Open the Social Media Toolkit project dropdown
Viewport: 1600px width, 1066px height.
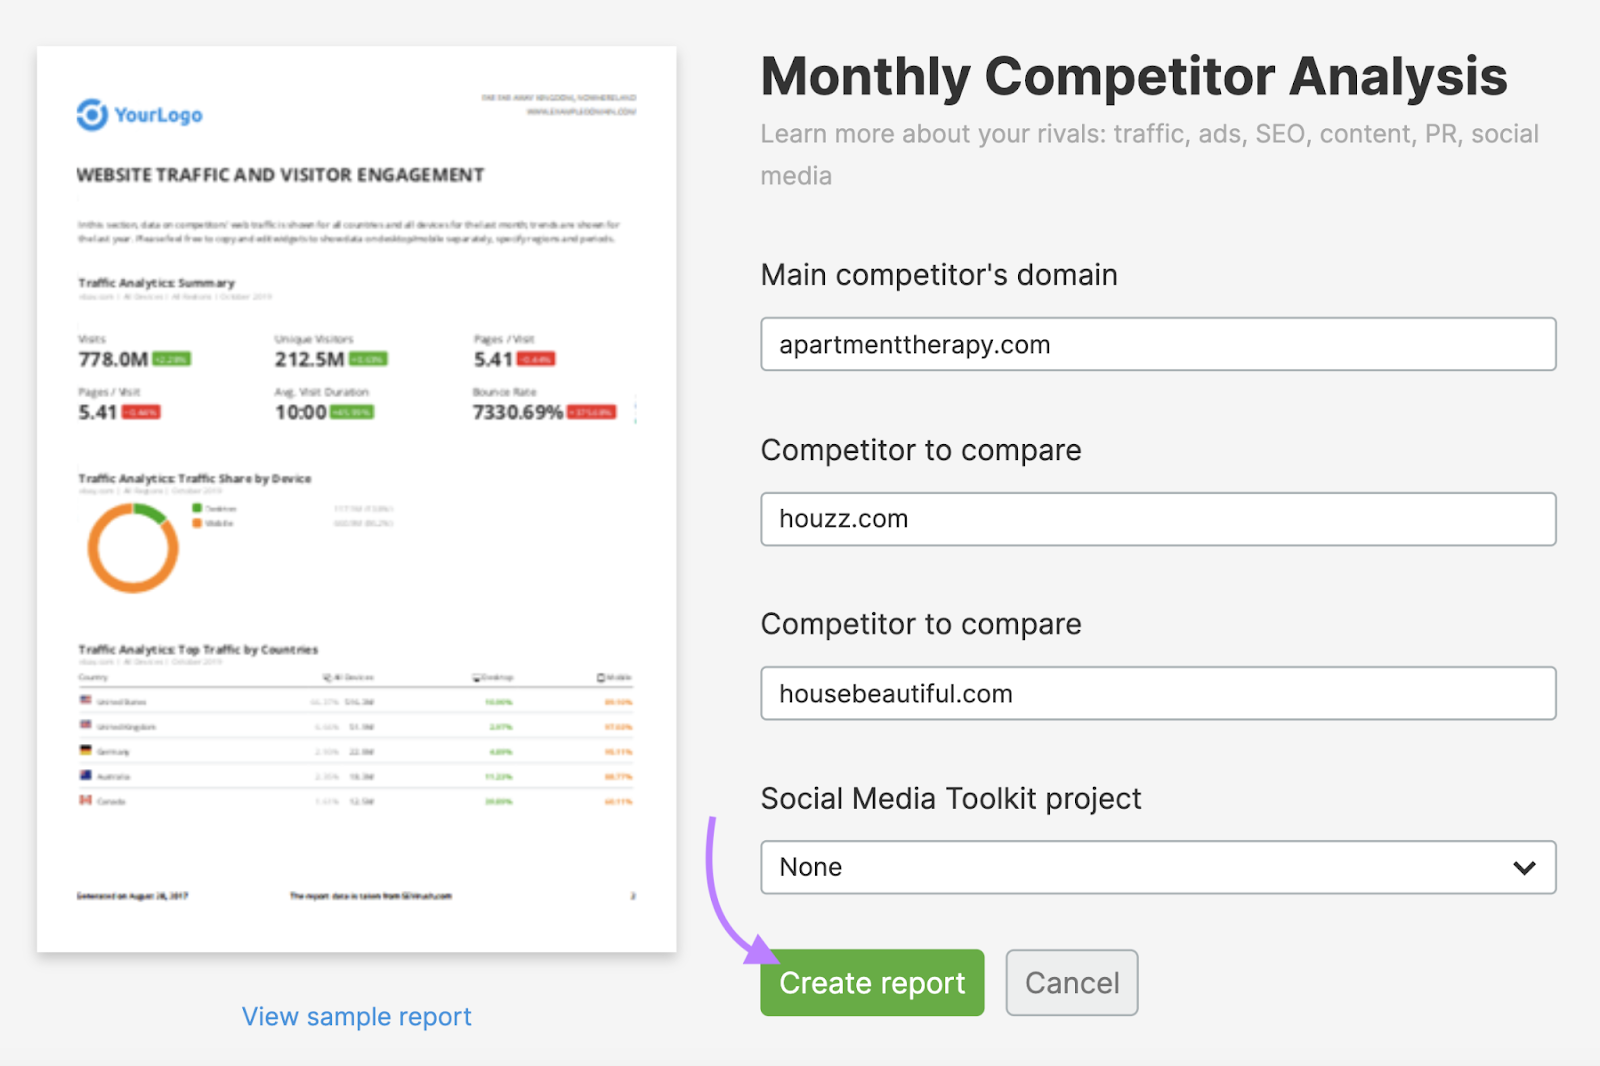(1157, 867)
